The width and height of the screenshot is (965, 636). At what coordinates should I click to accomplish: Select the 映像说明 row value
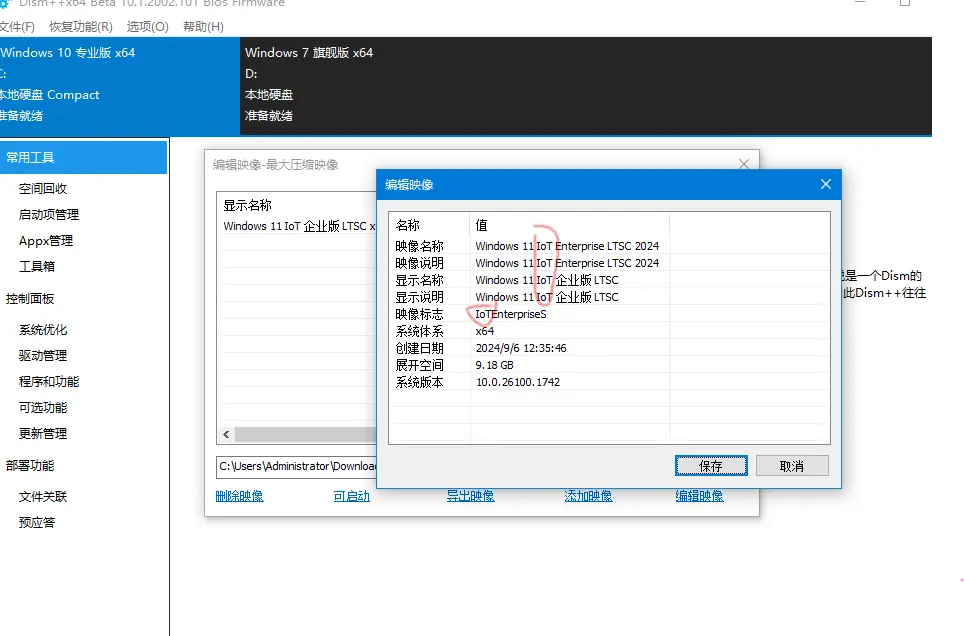tap(567, 263)
